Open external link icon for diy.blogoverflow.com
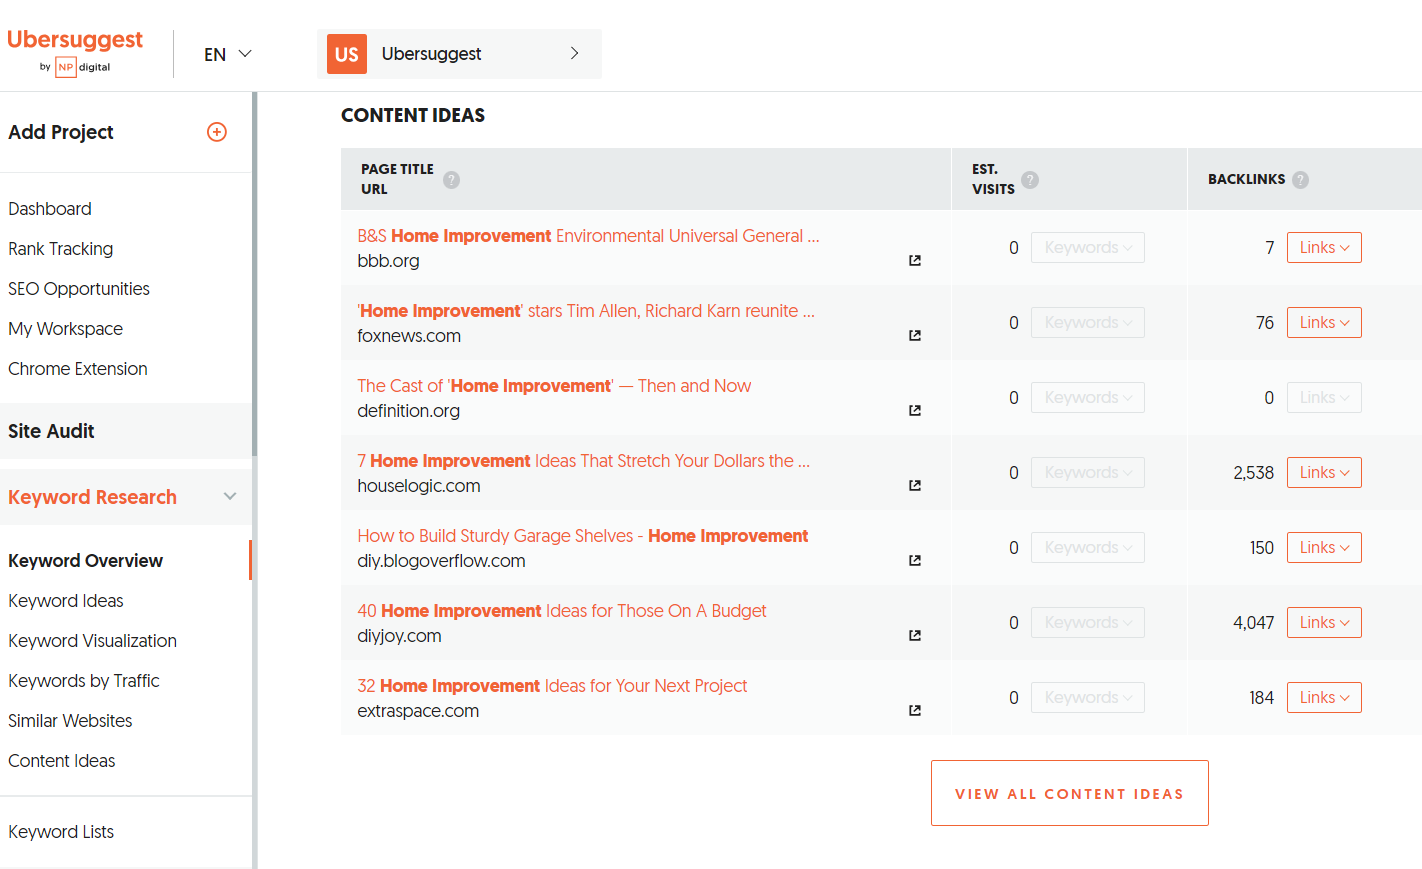 coord(914,560)
